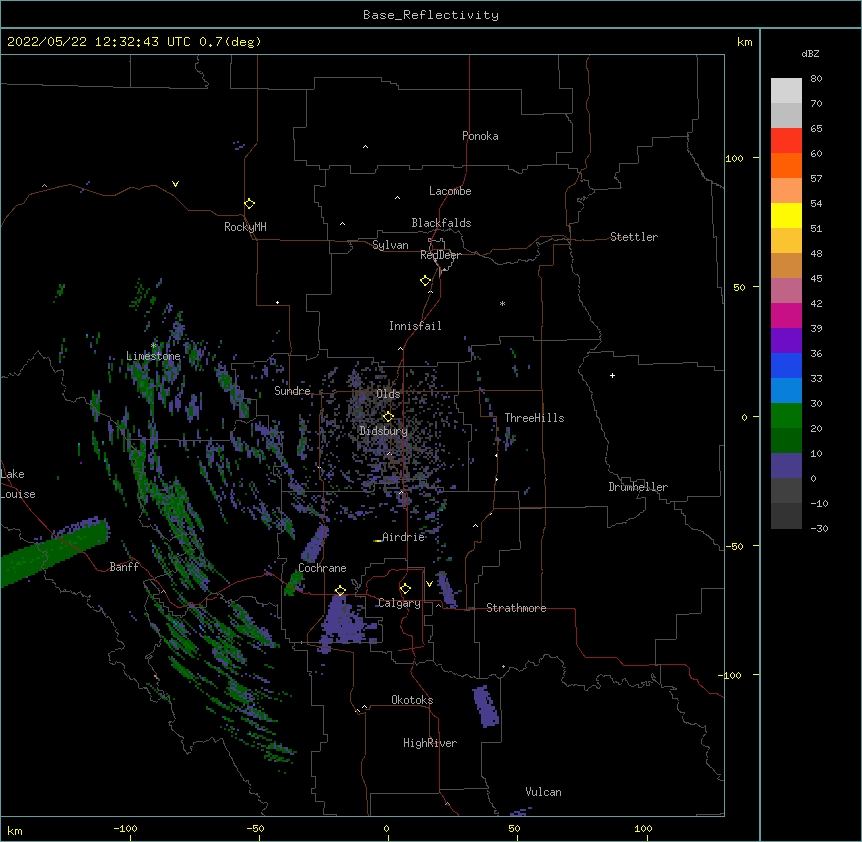
Task: Click the Sundre label
Action: point(292,391)
